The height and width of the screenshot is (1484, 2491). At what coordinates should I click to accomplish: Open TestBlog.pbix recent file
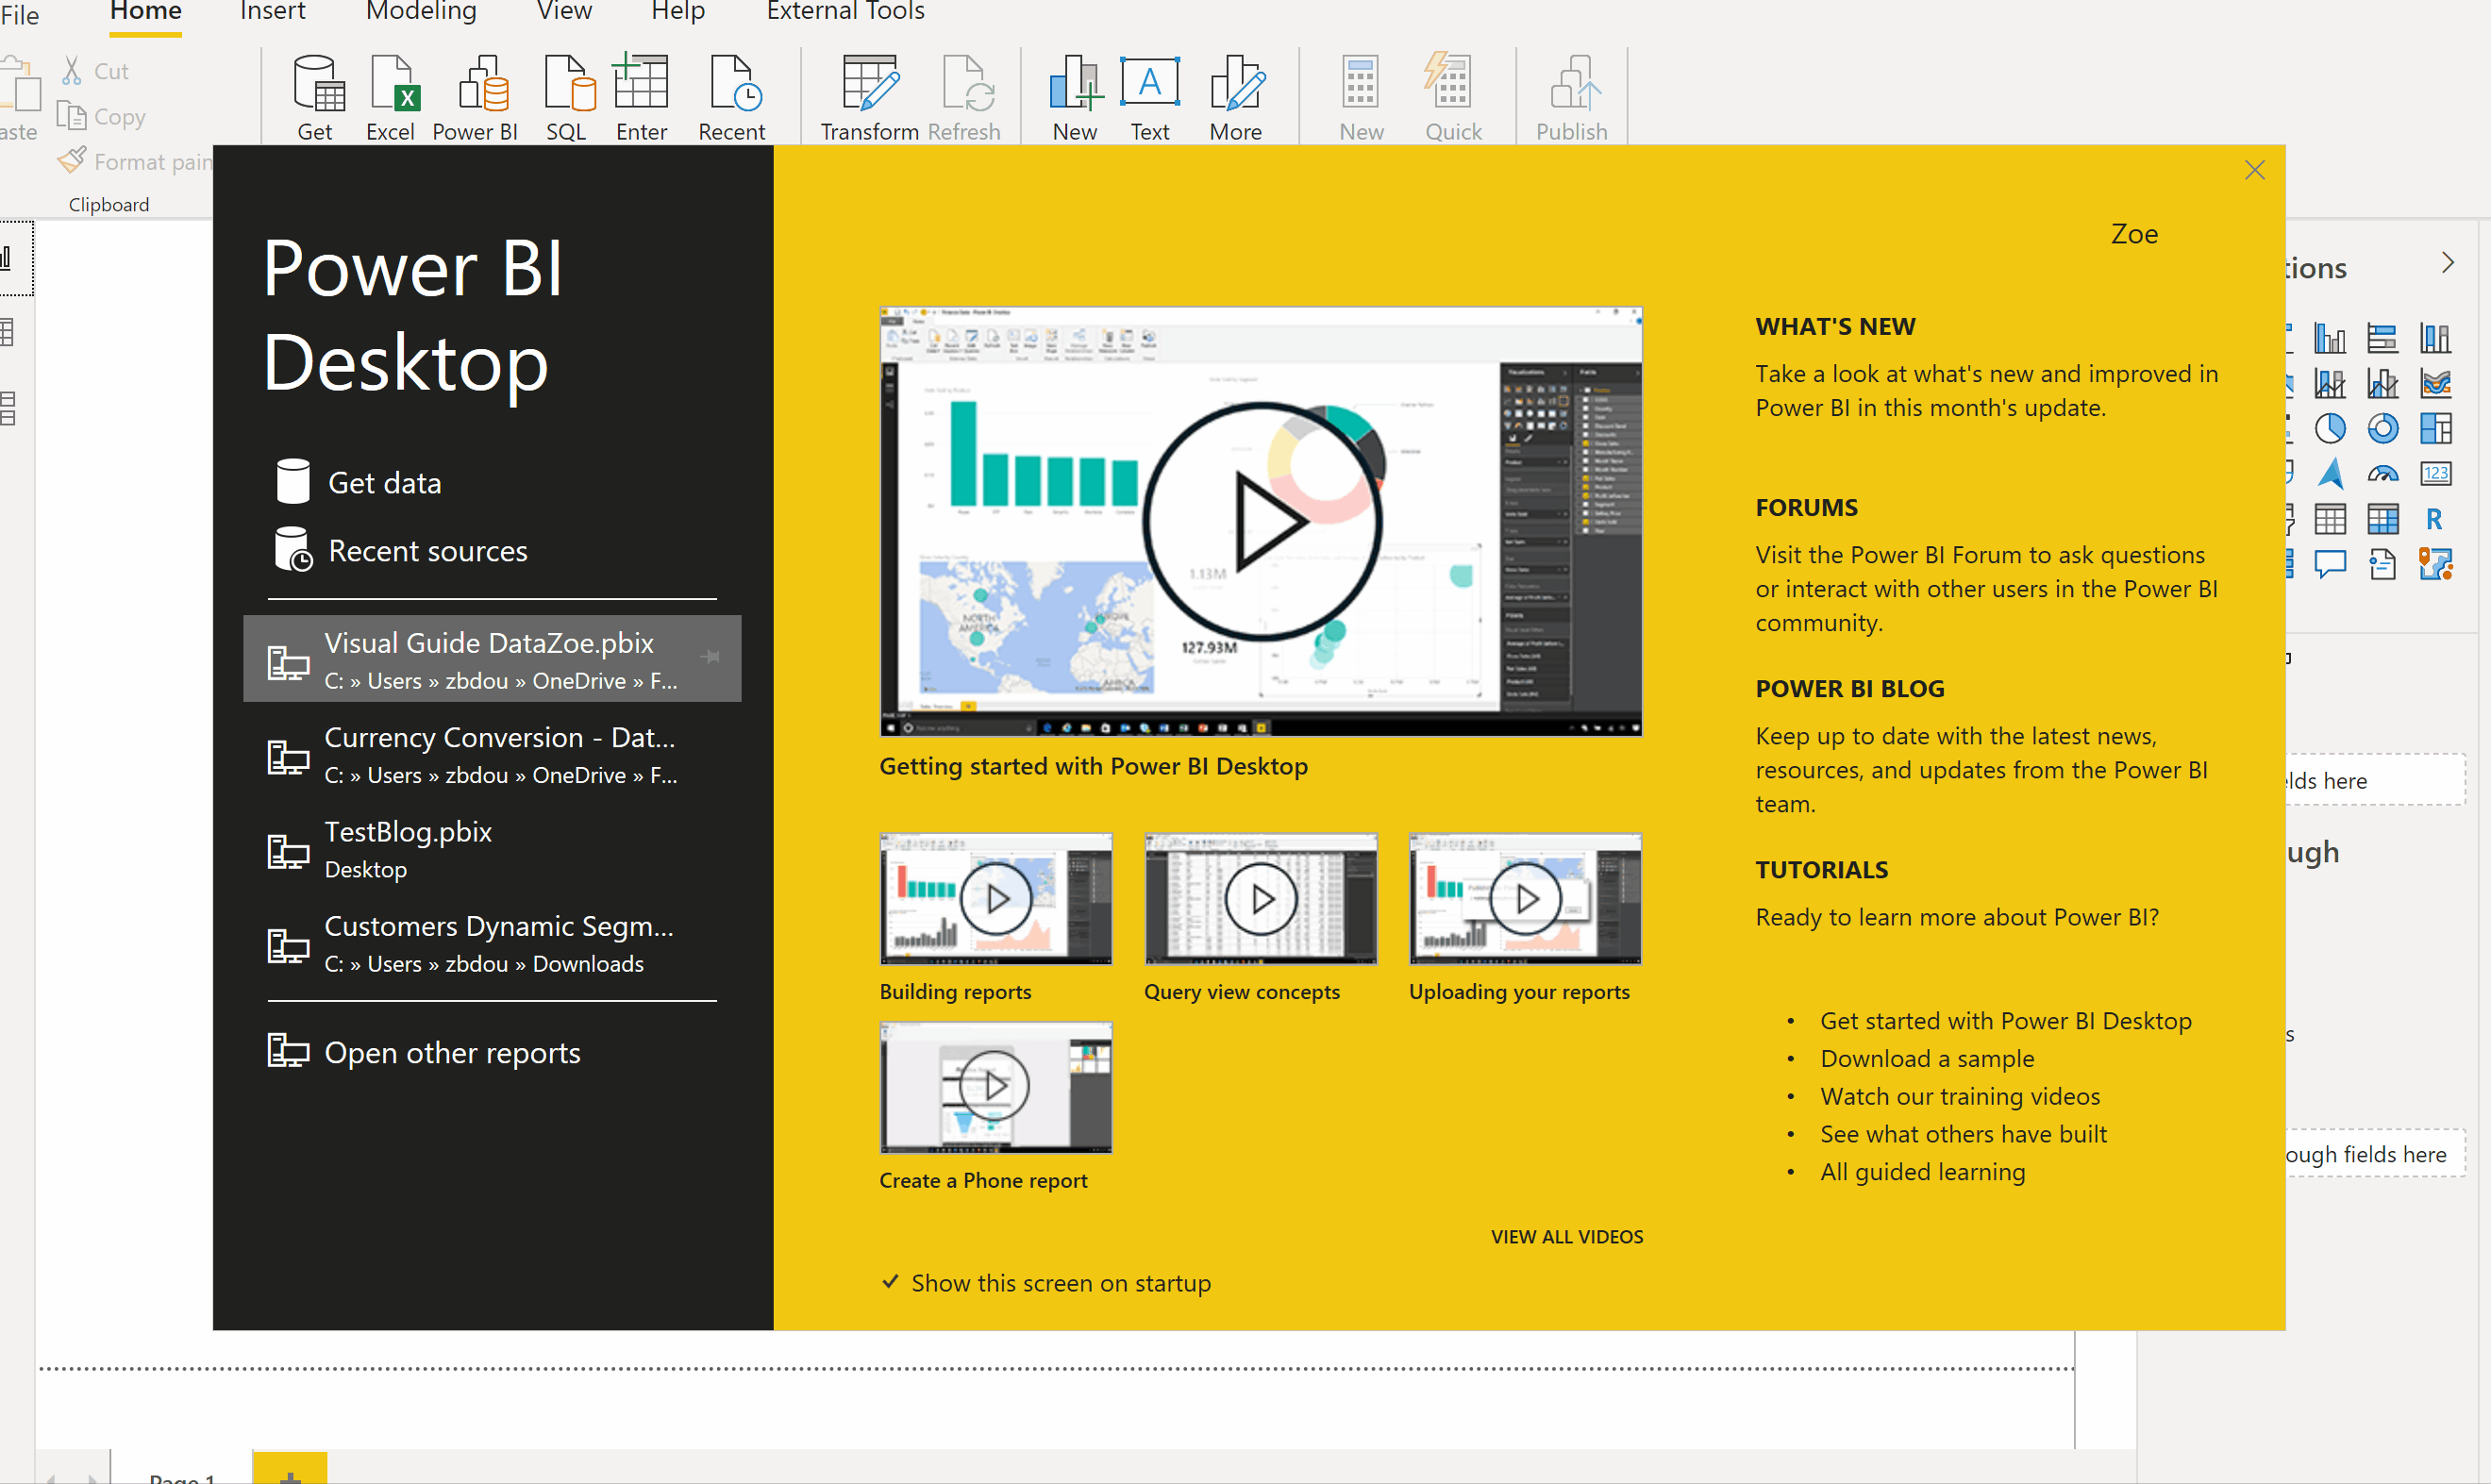point(408,832)
